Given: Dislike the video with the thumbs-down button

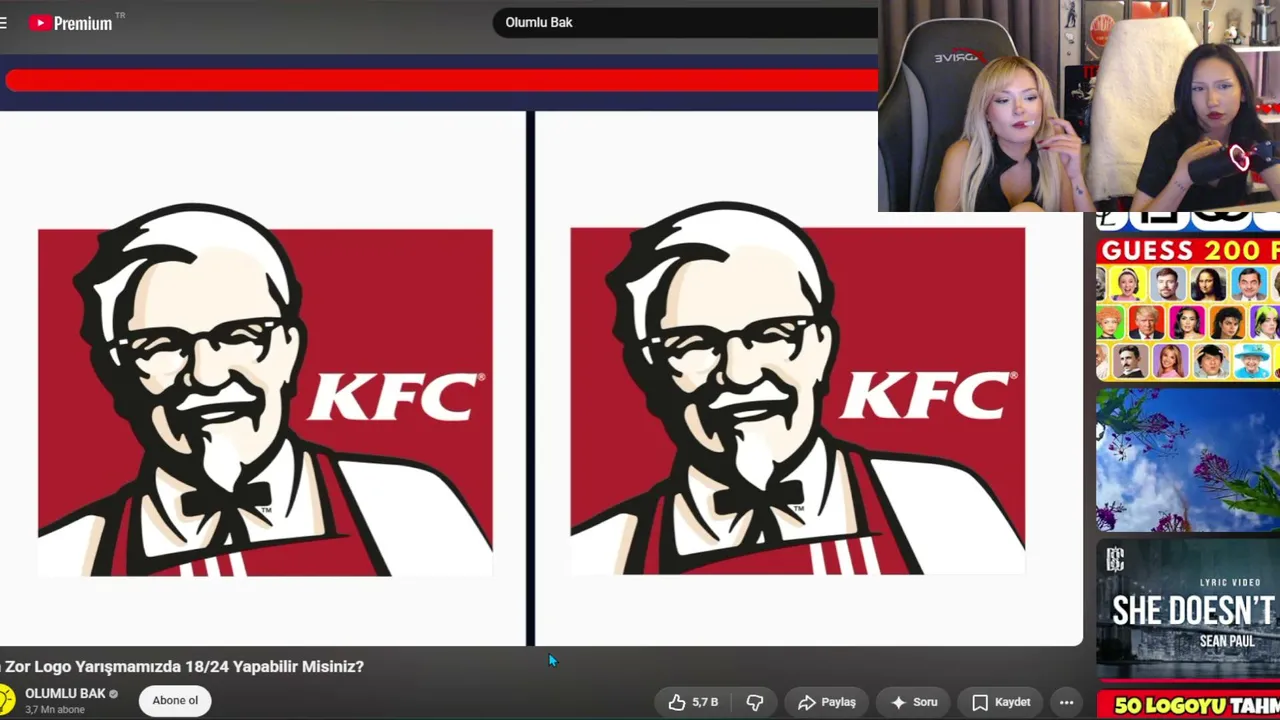Looking at the screenshot, I should tap(756, 702).
